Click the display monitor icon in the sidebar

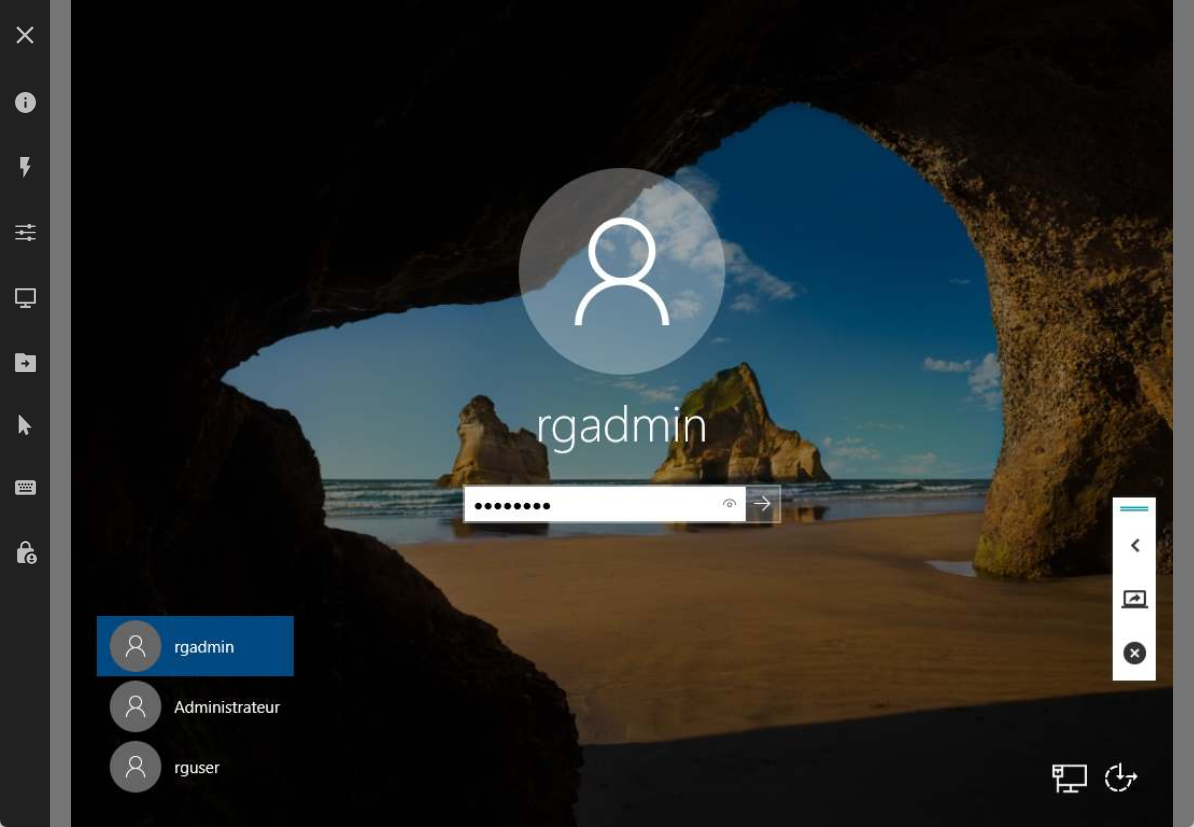tap(25, 297)
